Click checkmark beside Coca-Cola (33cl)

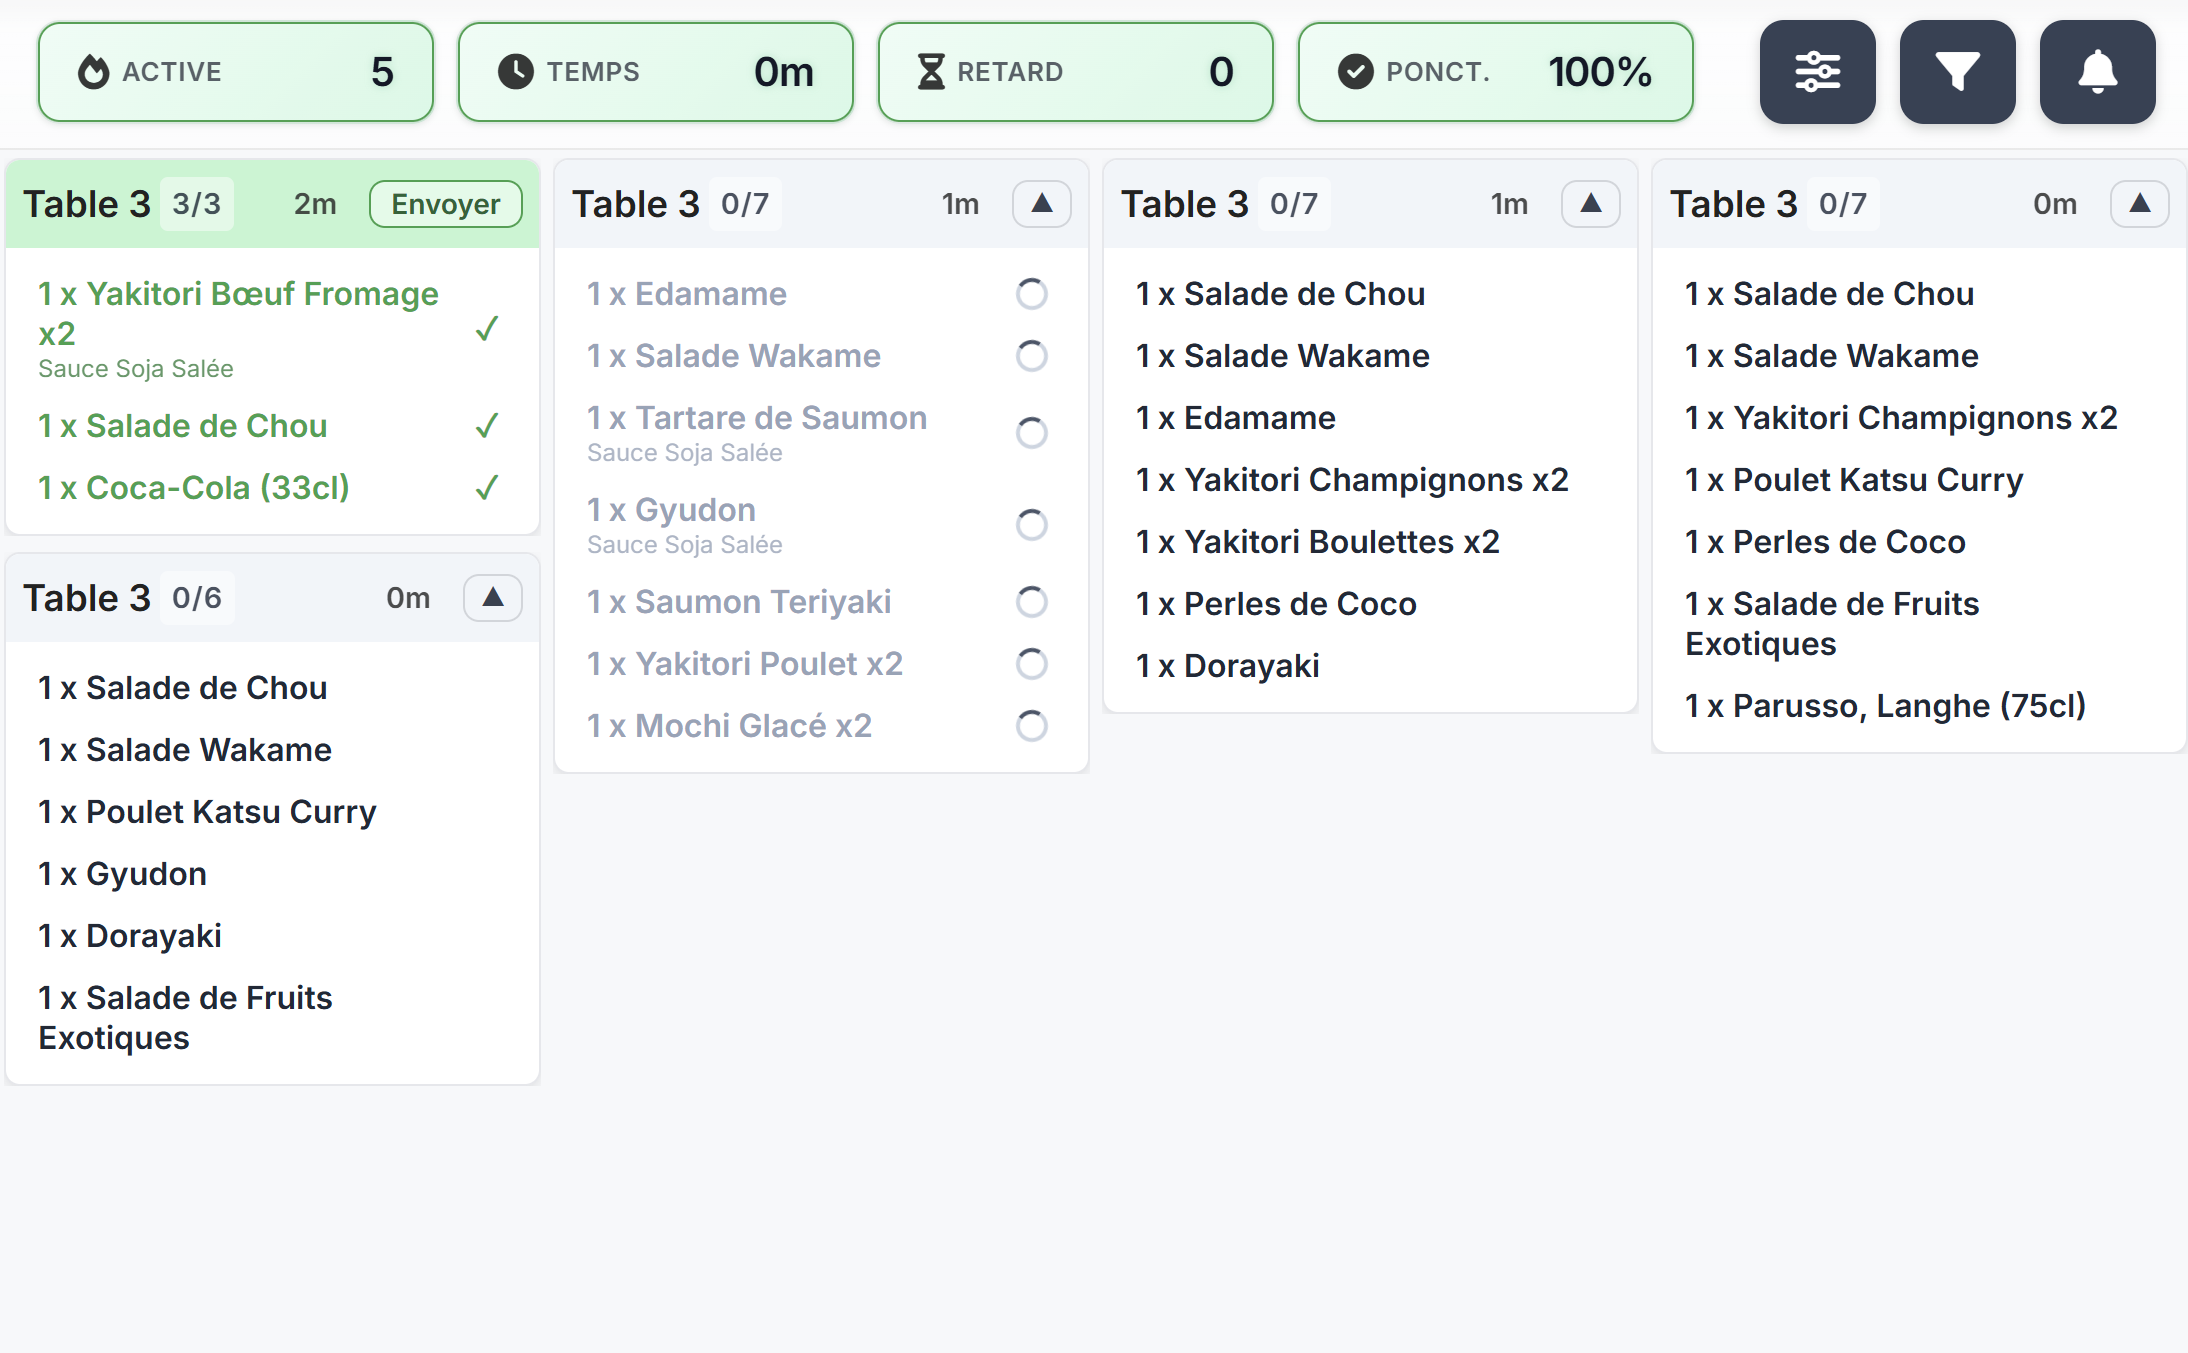(x=487, y=487)
